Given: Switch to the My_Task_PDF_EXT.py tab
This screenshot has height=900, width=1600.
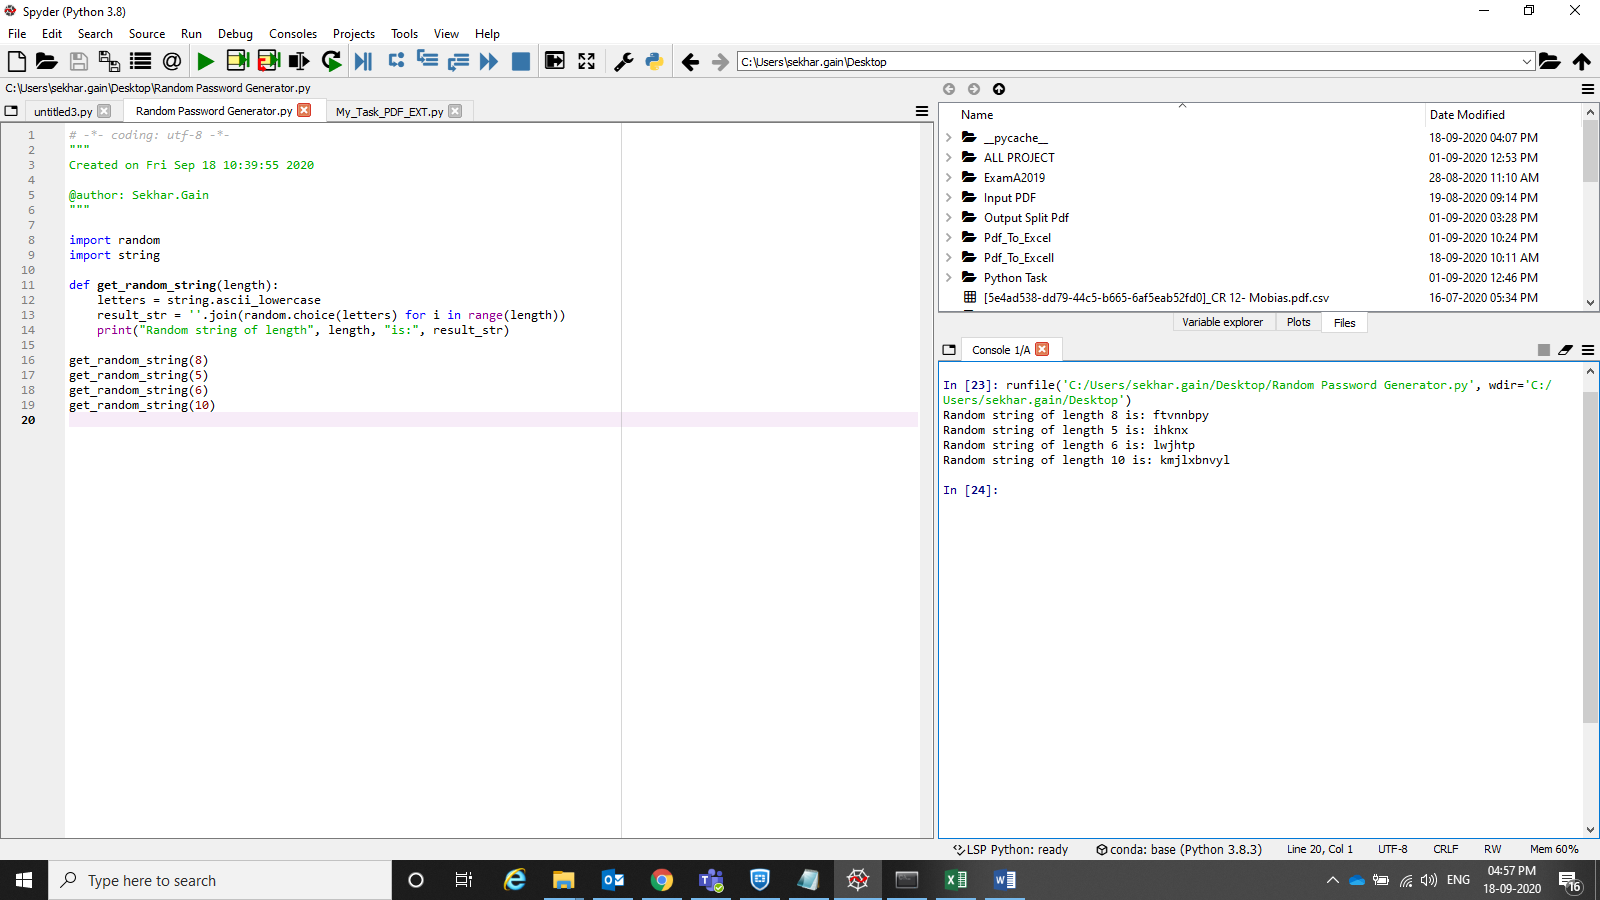Looking at the screenshot, I should [x=389, y=112].
